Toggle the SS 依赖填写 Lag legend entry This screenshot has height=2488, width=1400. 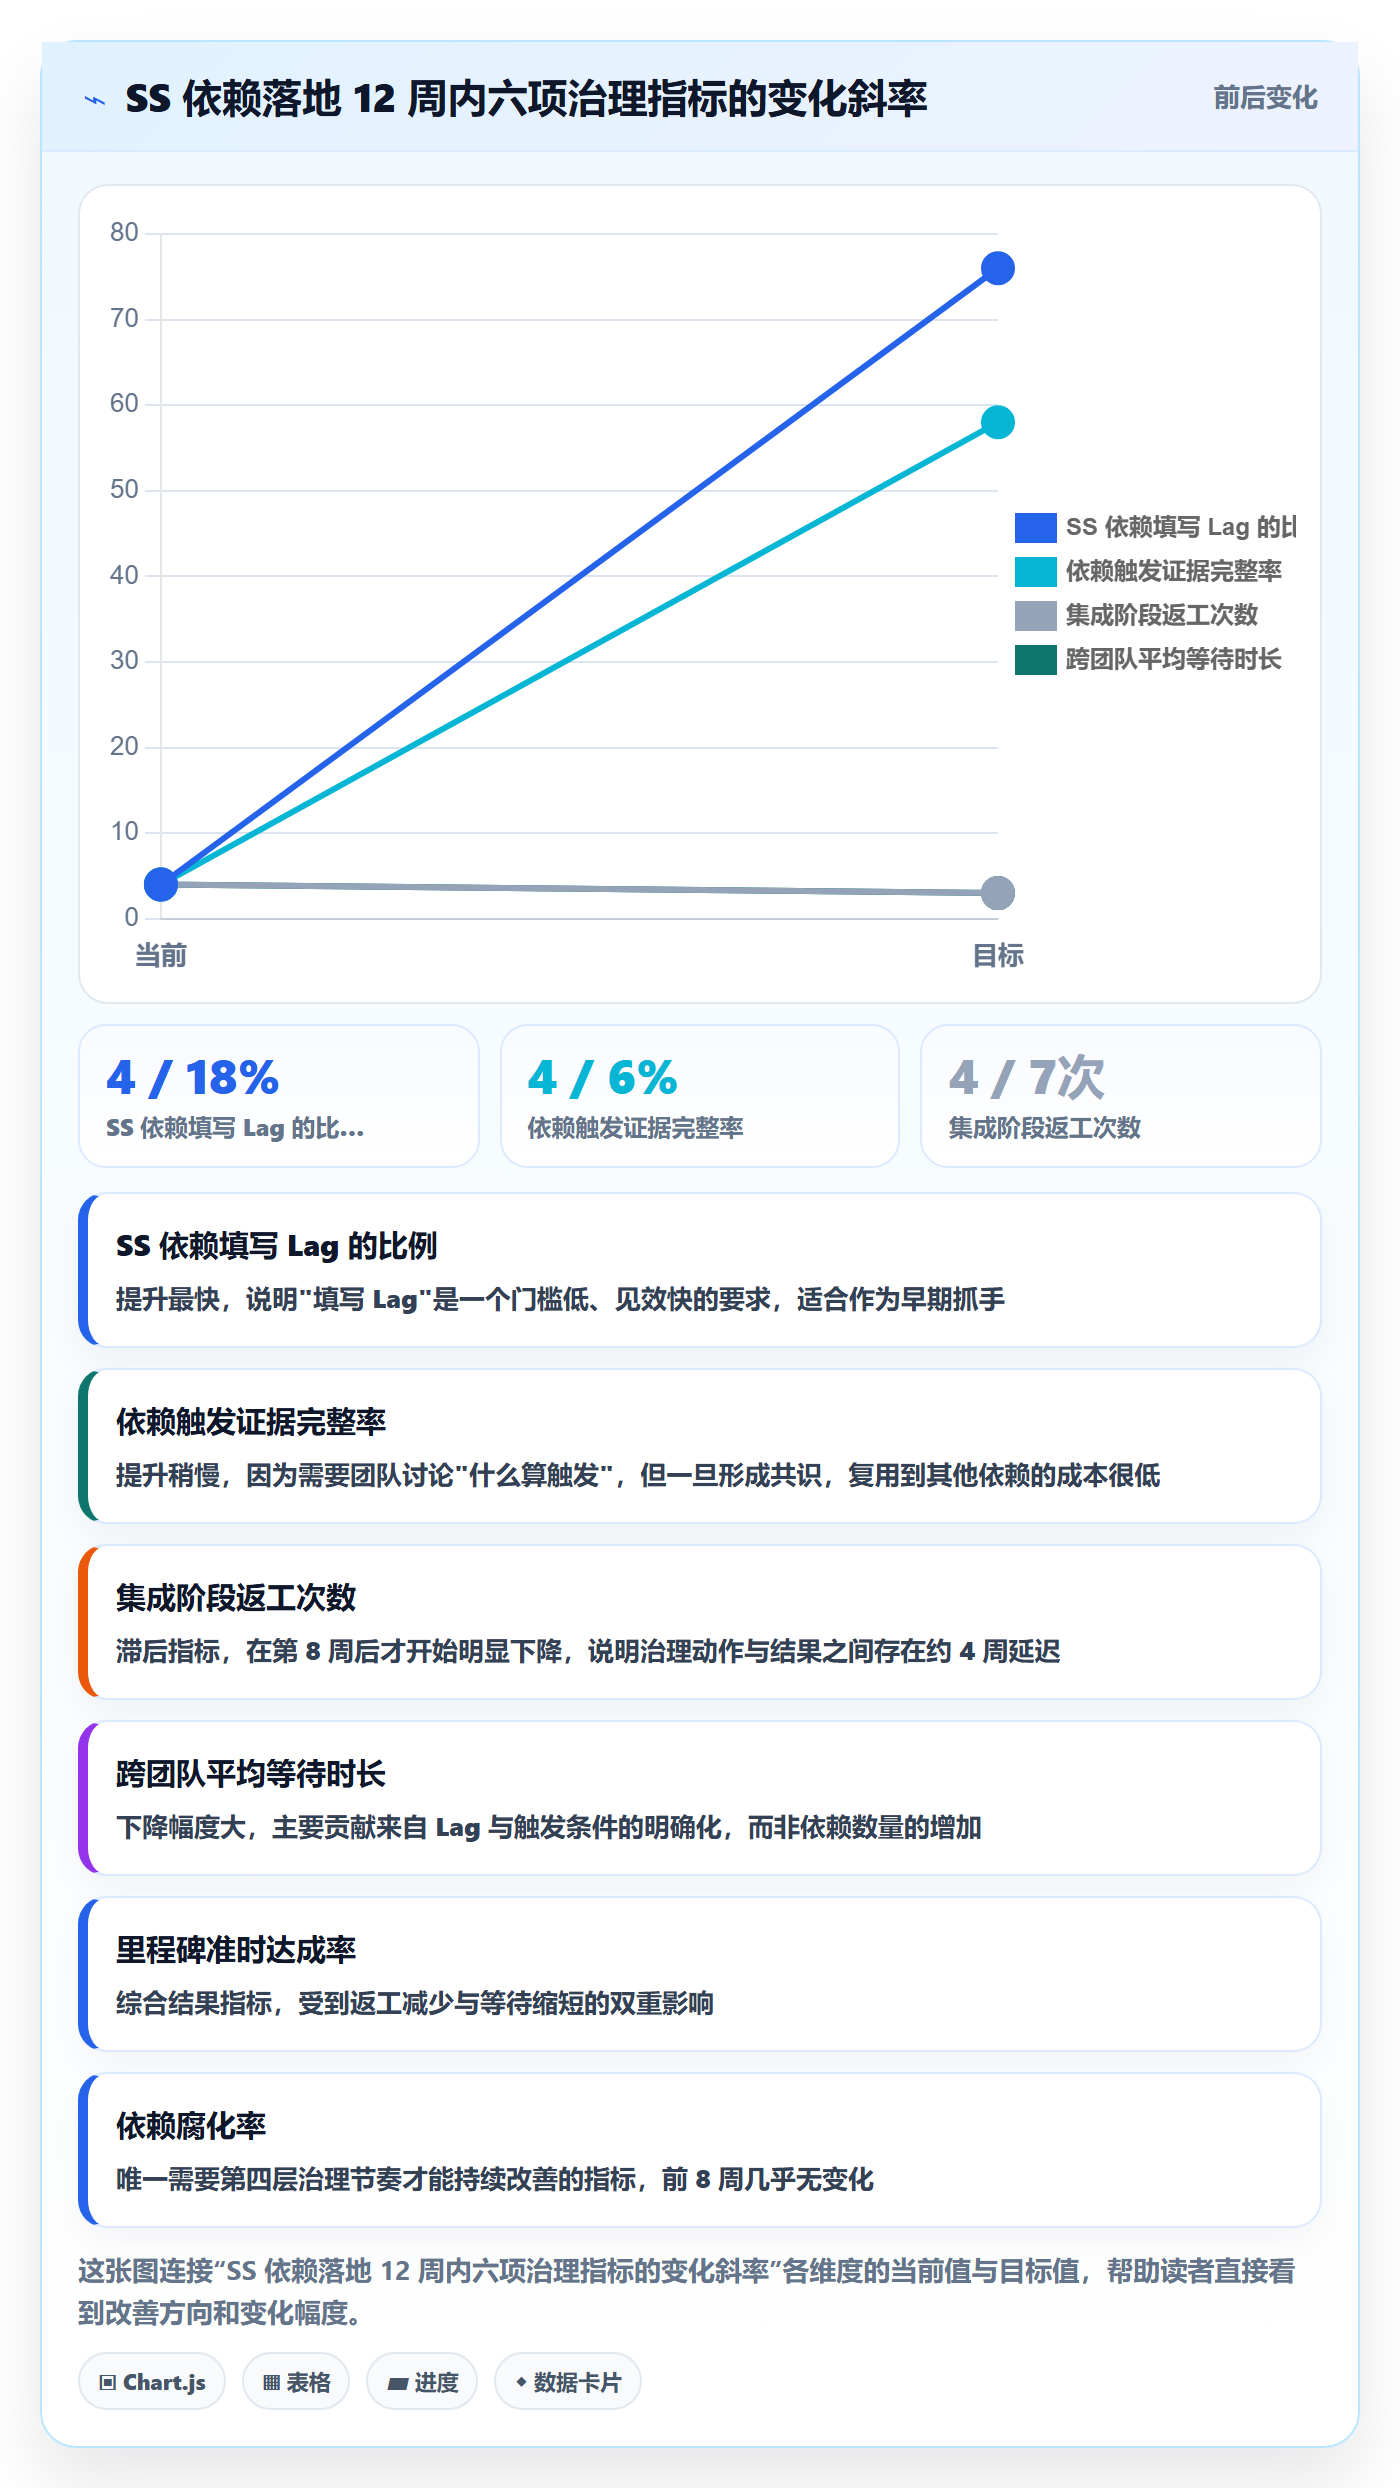pyautogui.click(x=1155, y=527)
